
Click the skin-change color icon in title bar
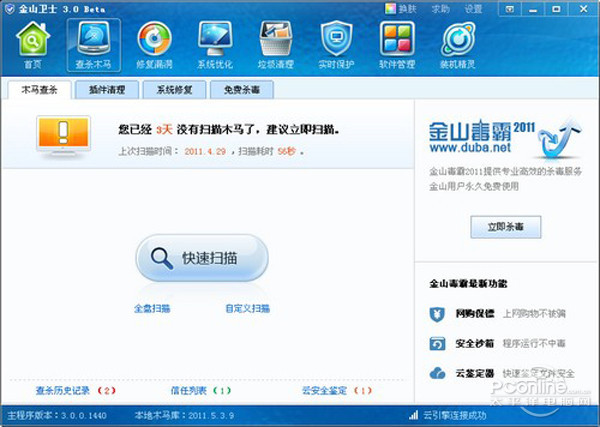pos(390,9)
